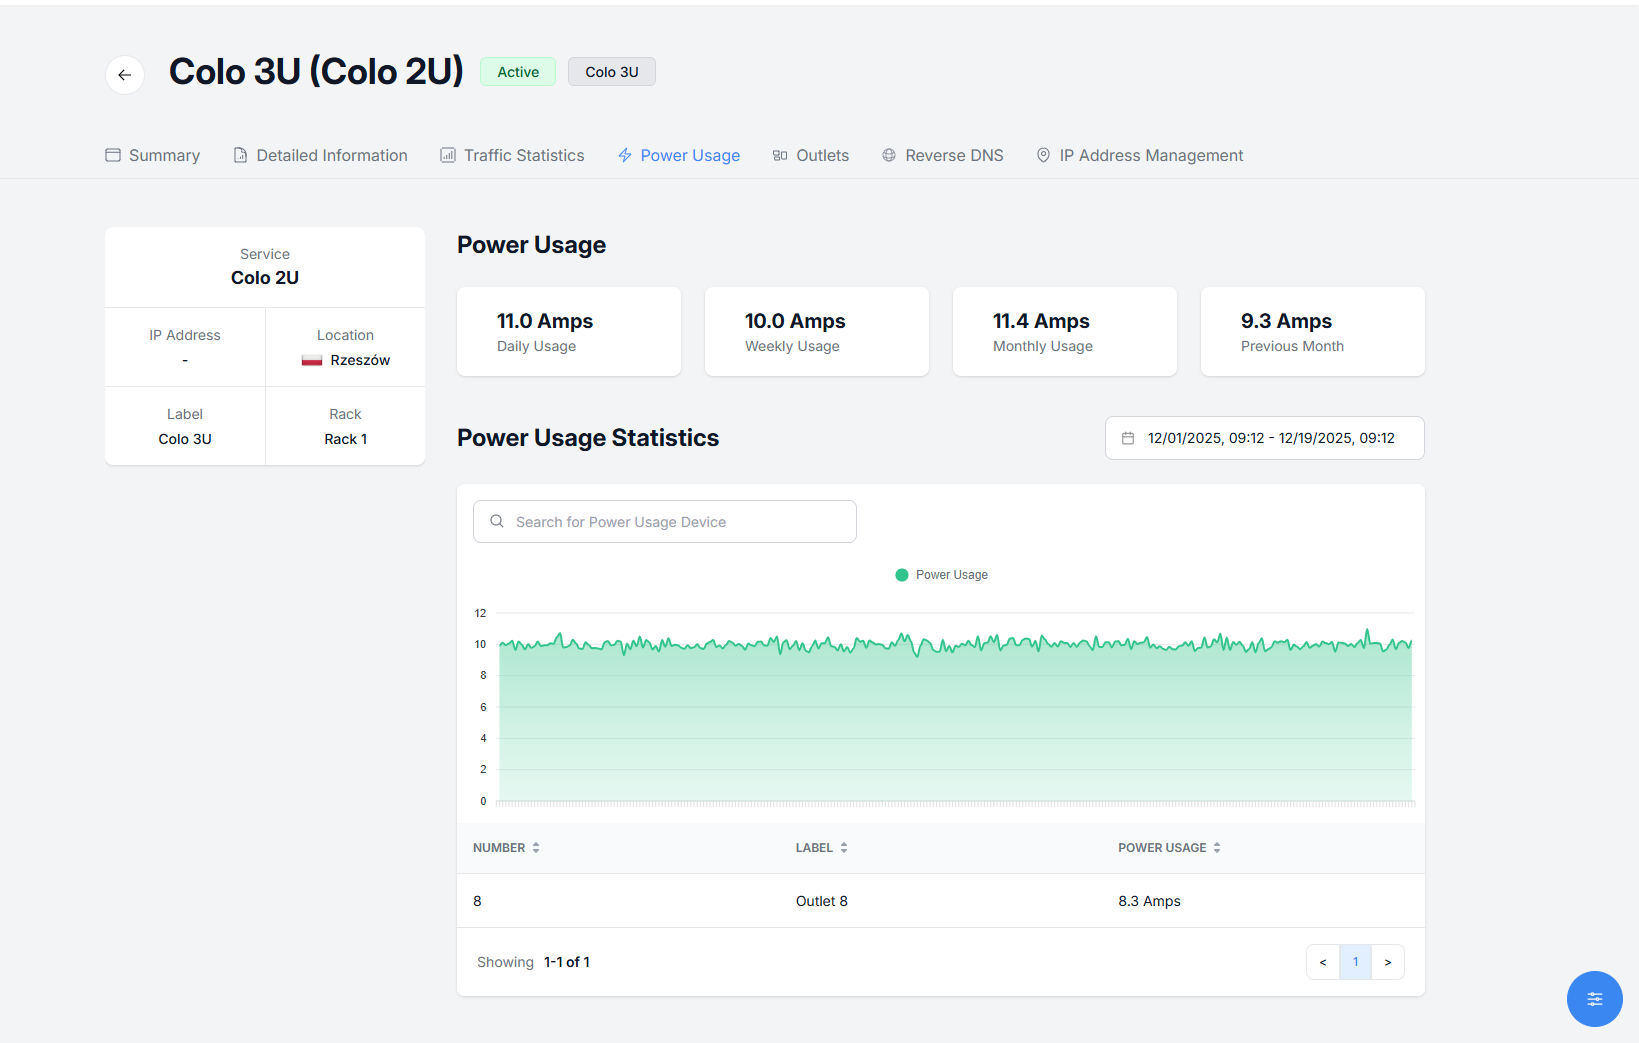The image size is (1639, 1043).
Task: Open the Detailed Information tab
Action: [x=320, y=155]
